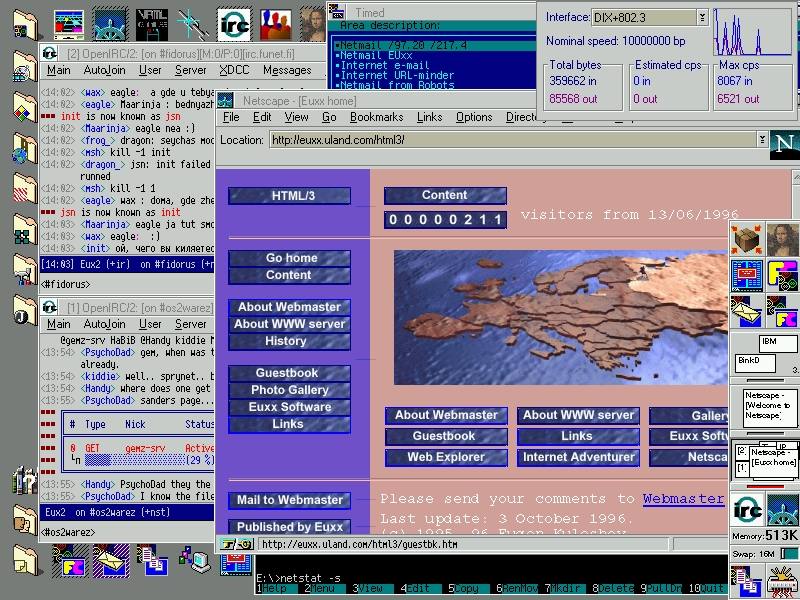The image size is (800, 600).
Task: Open Server menu in #os2warez OpenIRC window
Action: [190, 324]
